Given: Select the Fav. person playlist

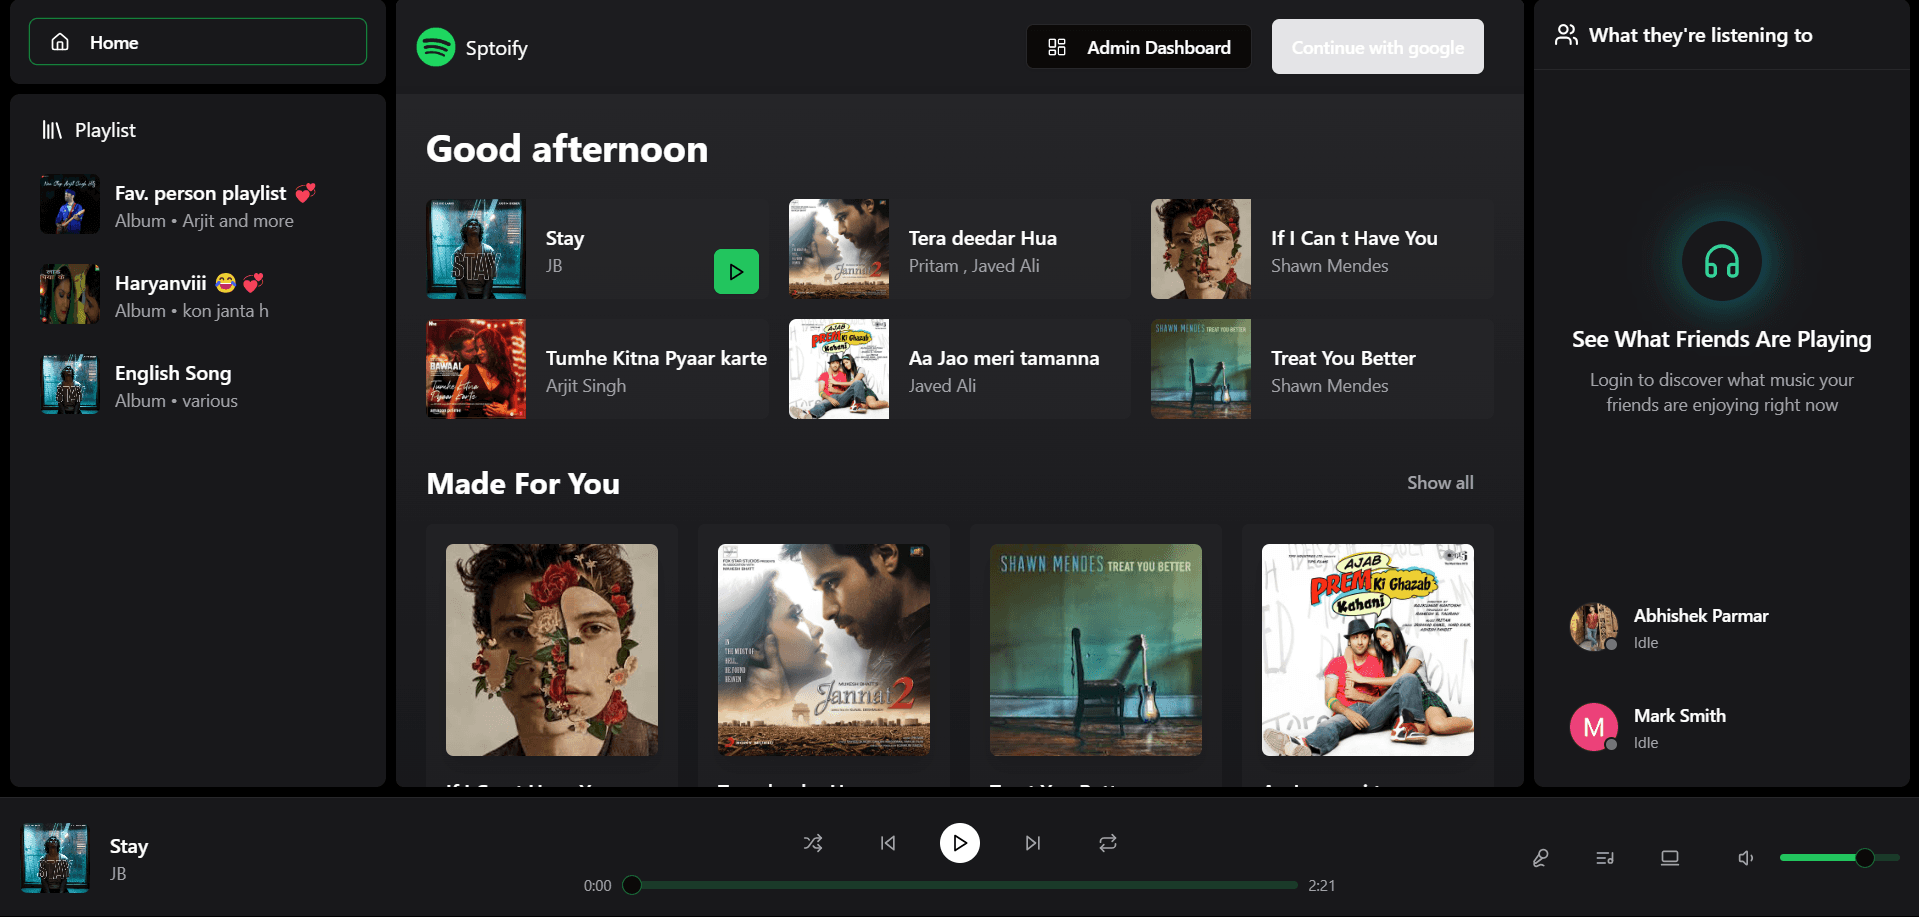Looking at the screenshot, I should tap(198, 205).
